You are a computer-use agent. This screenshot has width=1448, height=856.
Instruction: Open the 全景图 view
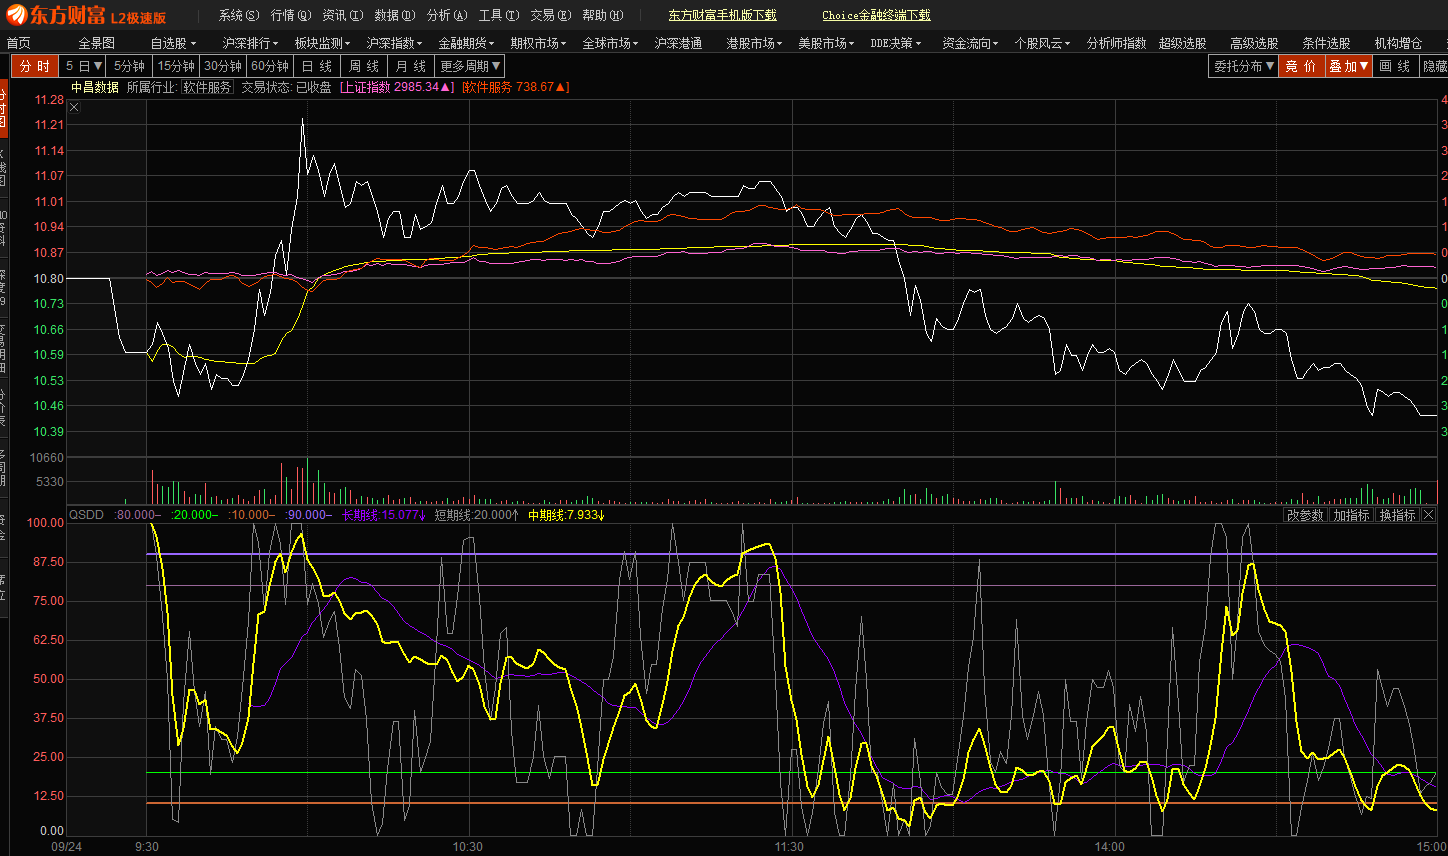click(x=97, y=43)
